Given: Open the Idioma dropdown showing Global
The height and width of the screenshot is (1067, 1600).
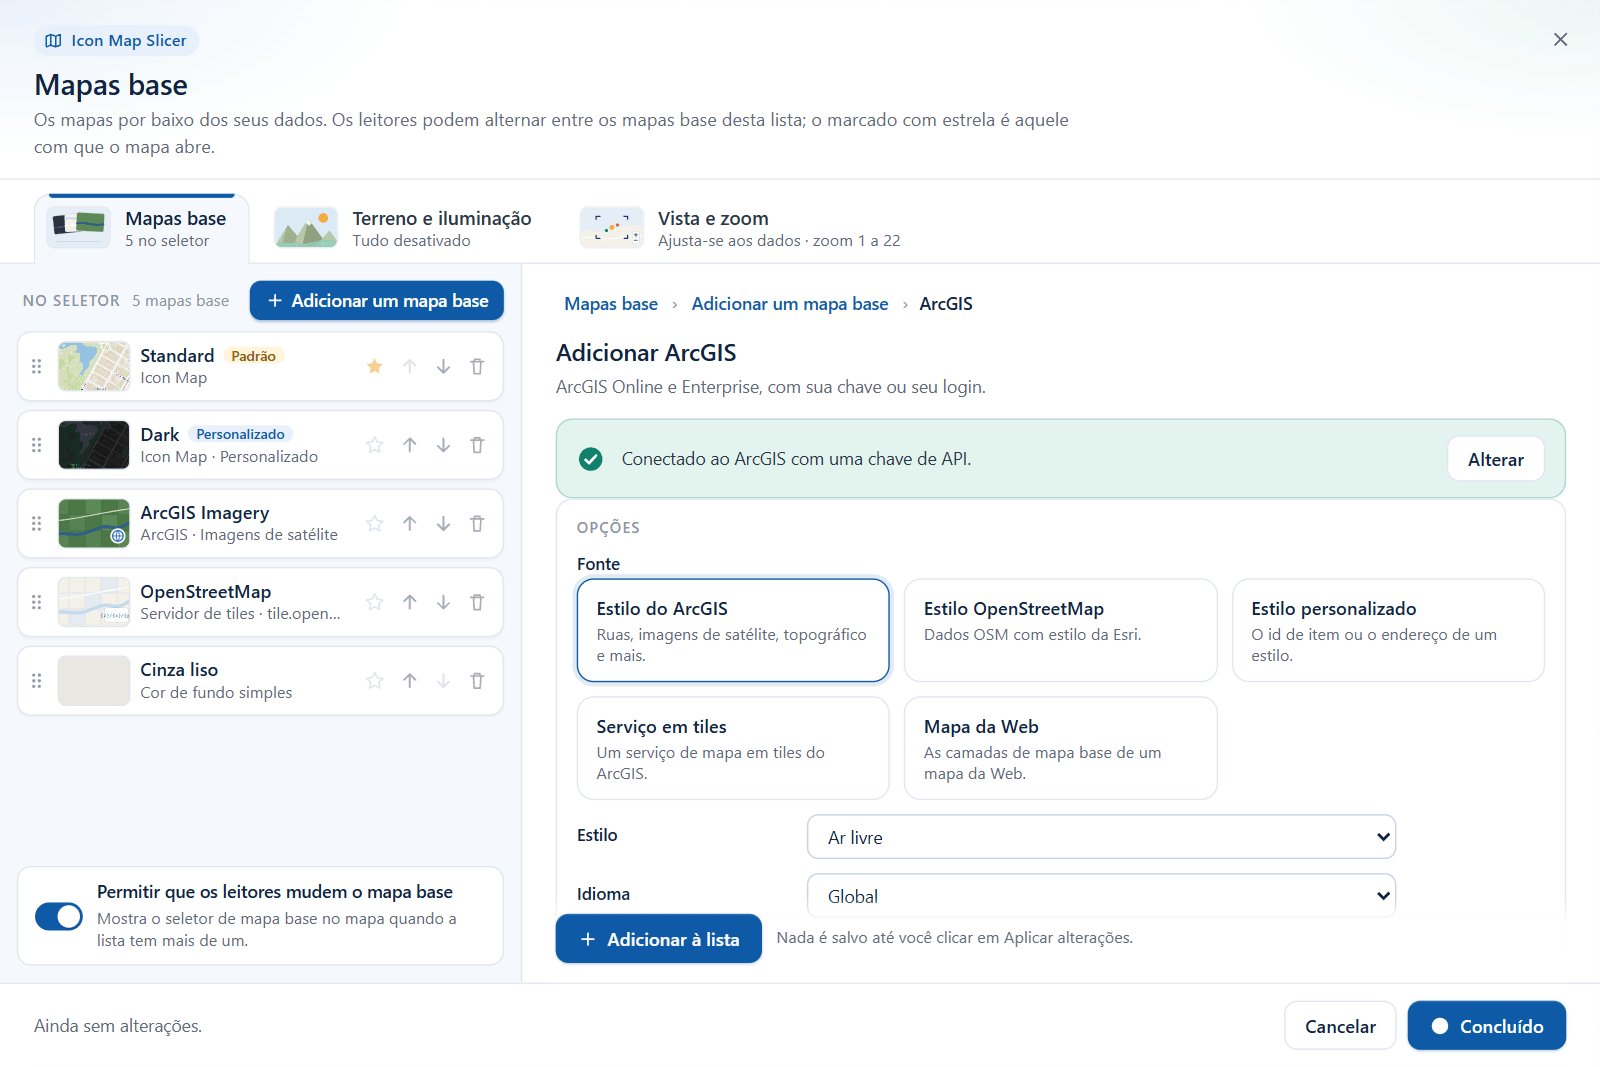Looking at the screenshot, I should tap(1101, 896).
